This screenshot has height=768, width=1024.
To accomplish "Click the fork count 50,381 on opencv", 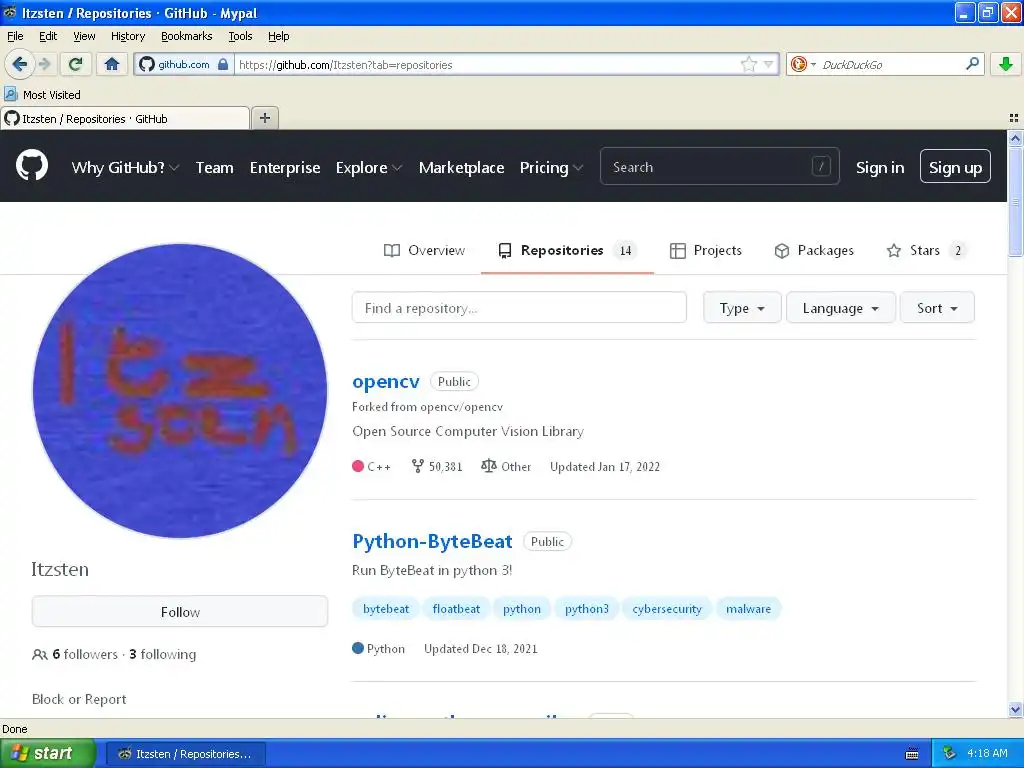I will click(437, 466).
